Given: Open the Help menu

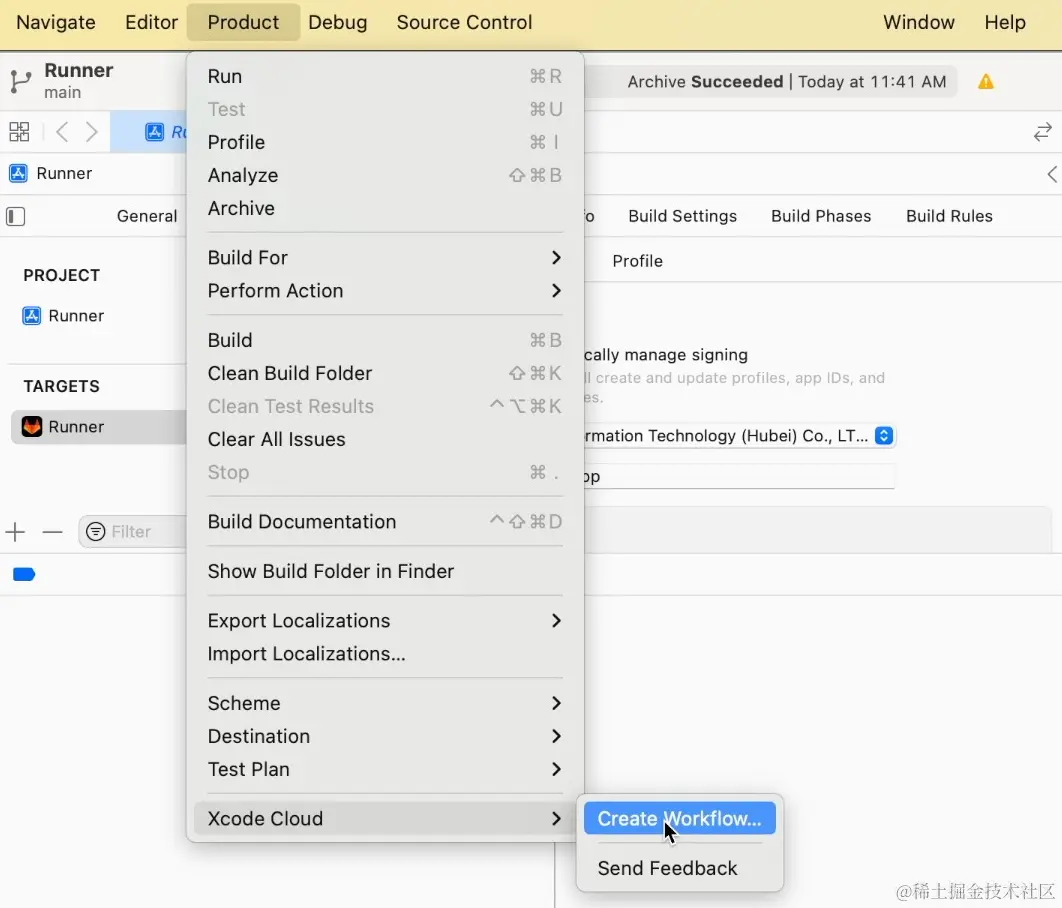Looking at the screenshot, I should [x=1005, y=22].
